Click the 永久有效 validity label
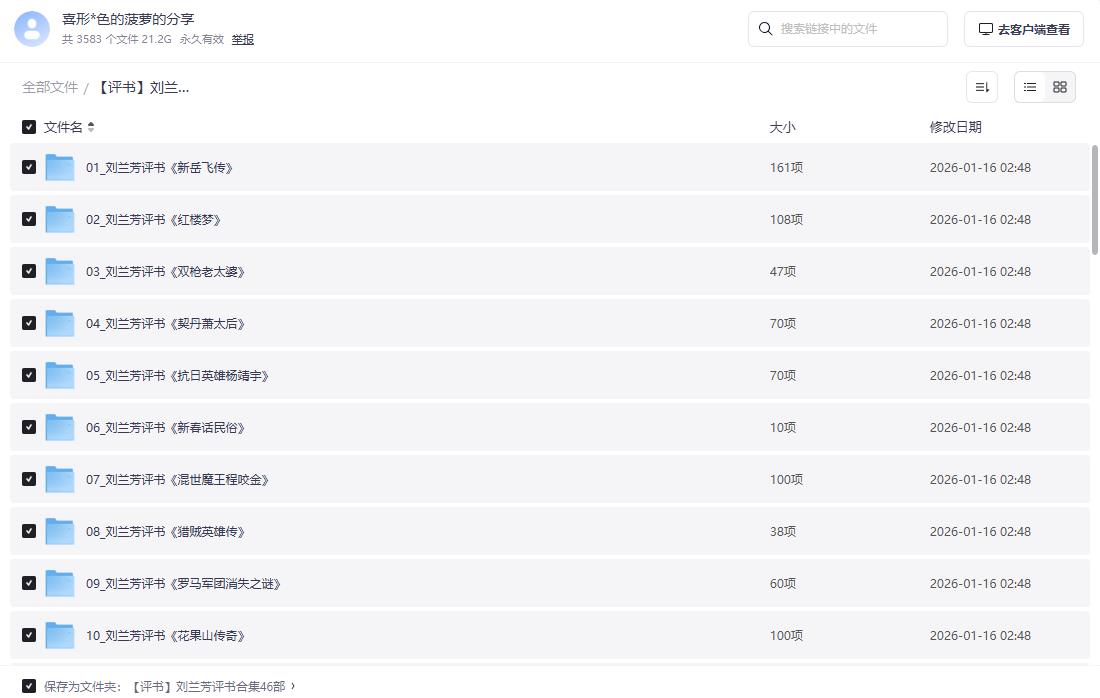The image size is (1100, 698). (202, 39)
